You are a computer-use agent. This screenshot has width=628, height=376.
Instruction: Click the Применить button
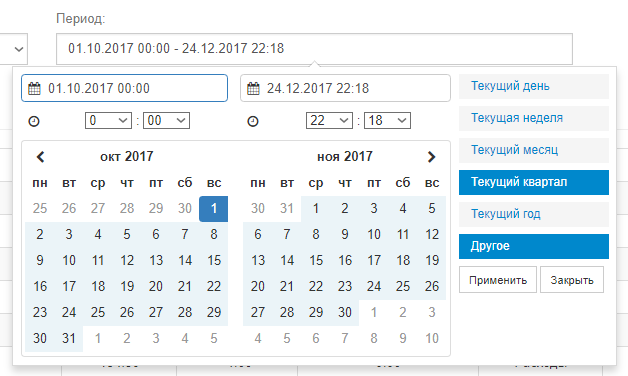point(498,280)
